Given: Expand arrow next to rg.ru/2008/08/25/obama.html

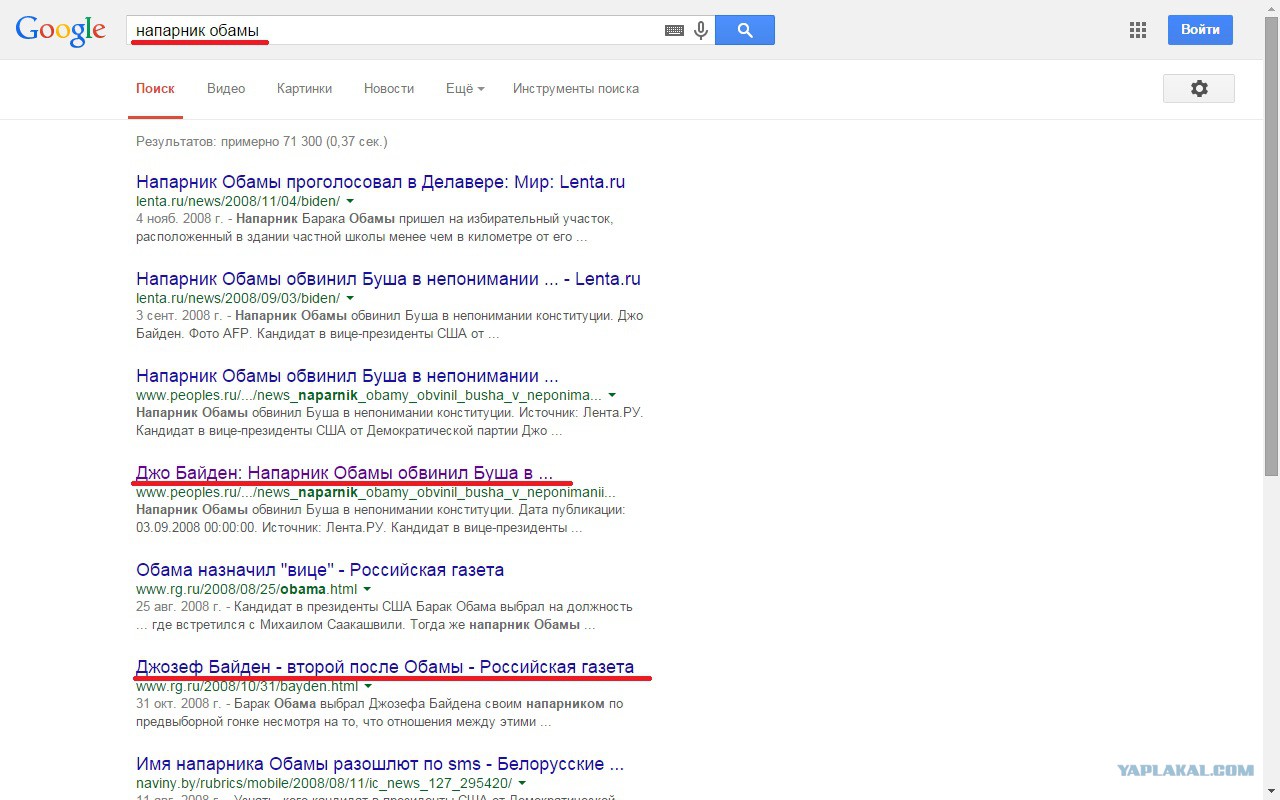Looking at the screenshot, I should coord(368,590).
